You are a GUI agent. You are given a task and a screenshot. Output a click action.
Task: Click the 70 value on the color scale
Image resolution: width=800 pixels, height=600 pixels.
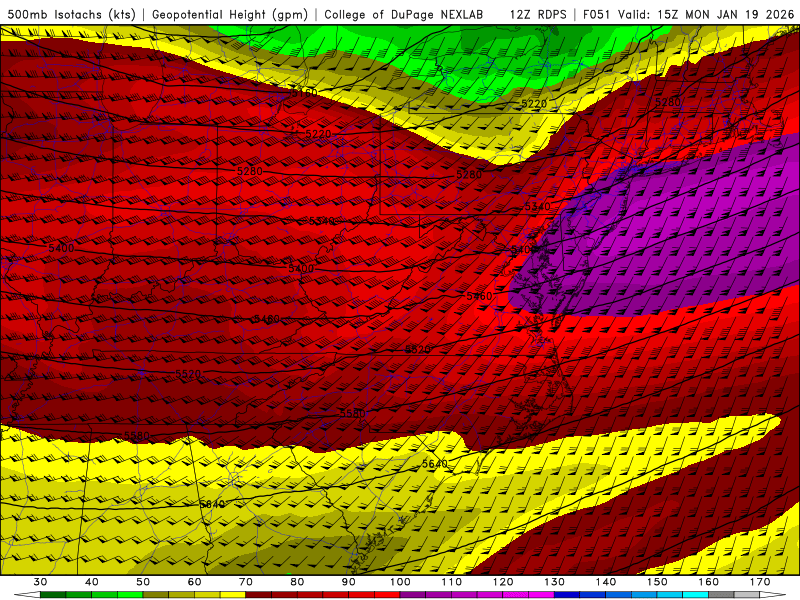point(246,582)
